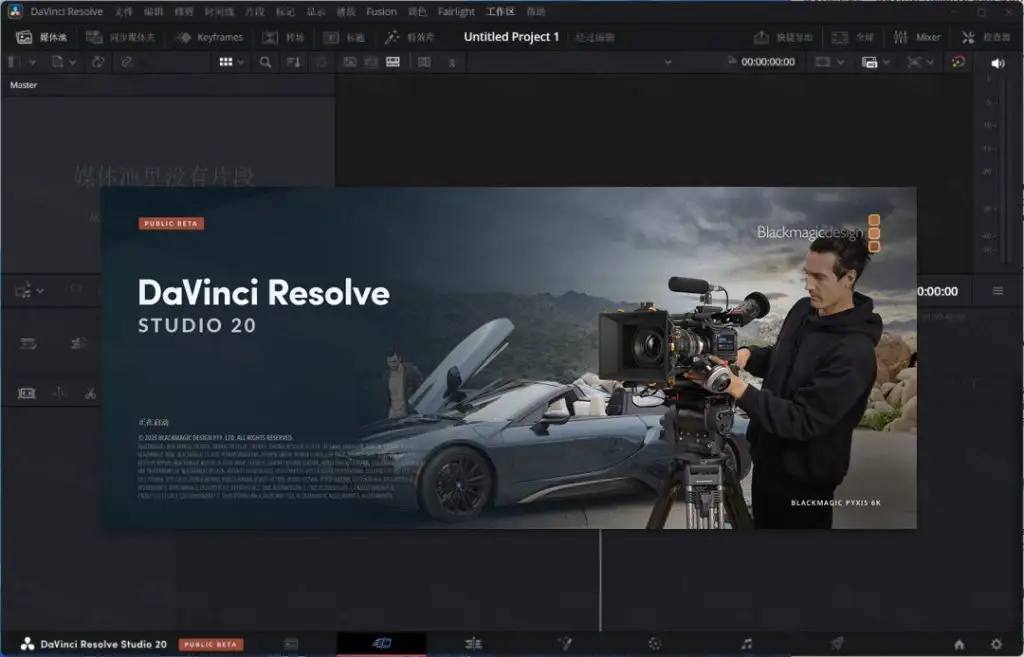Open the 转场 (Transitions) panel
The height and width of the screenshot is (657, 1024).
pos(283,37)
